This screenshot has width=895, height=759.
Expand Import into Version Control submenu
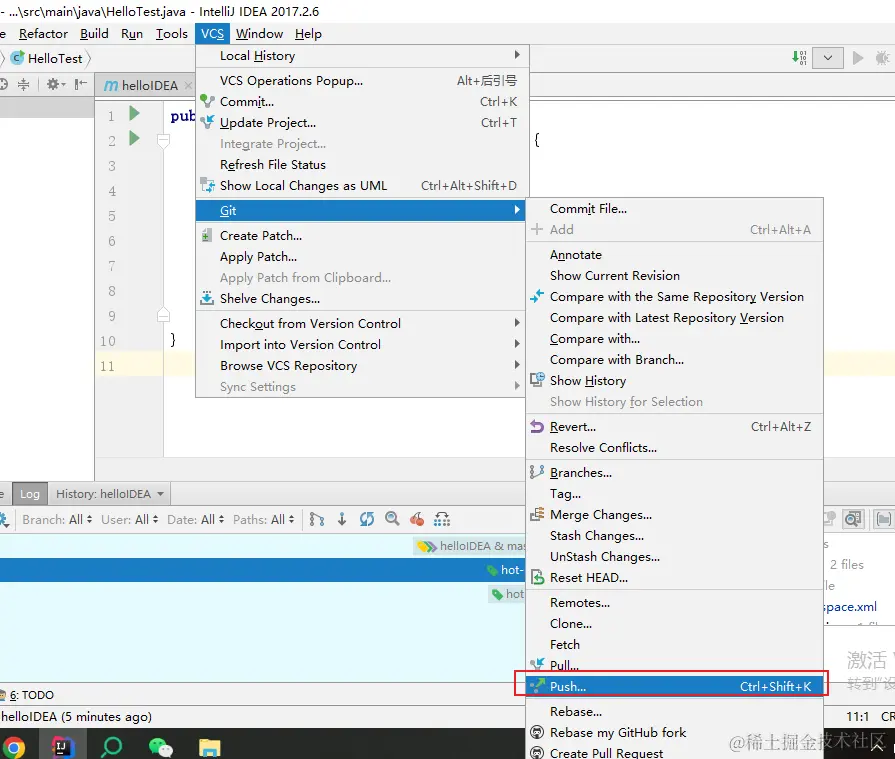[360, 344]
